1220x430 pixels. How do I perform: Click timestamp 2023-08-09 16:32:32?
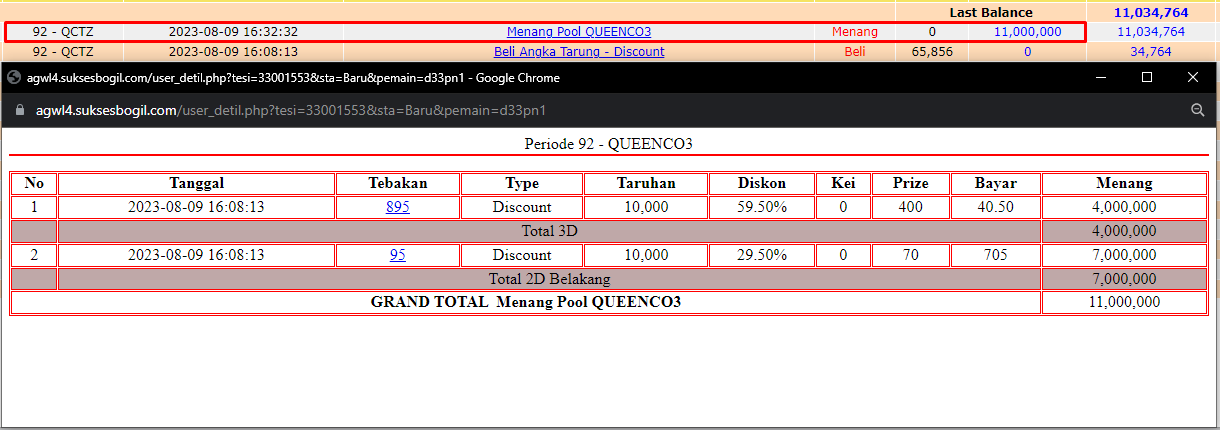tap(233, 32)
